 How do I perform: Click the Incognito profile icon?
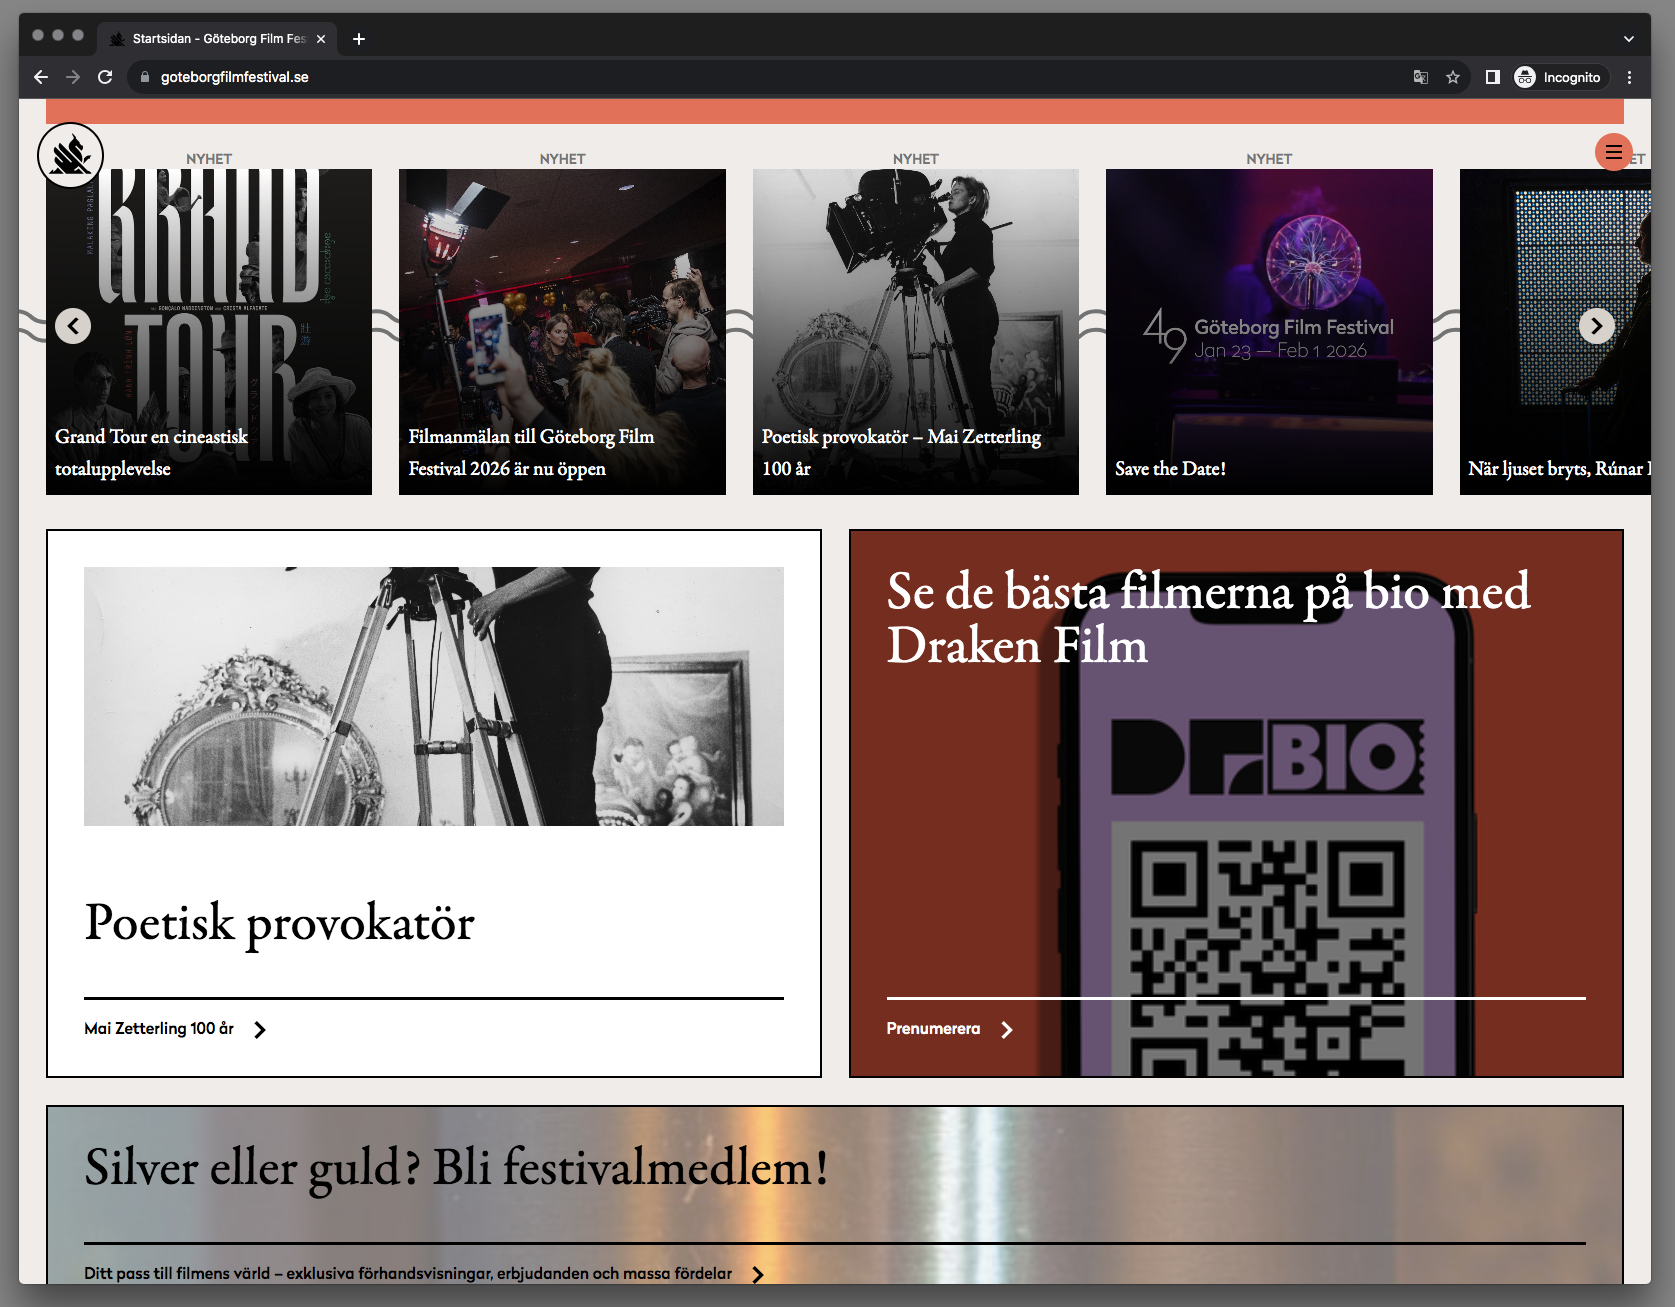(x=1558, y=77)
